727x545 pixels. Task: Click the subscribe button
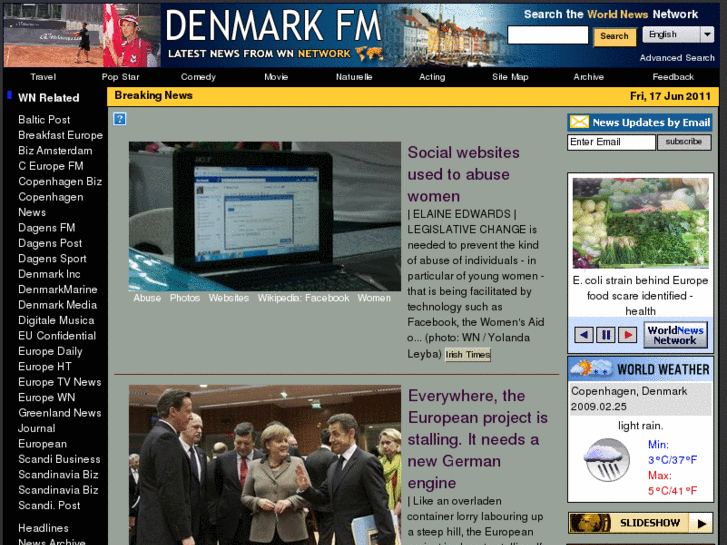684,142
